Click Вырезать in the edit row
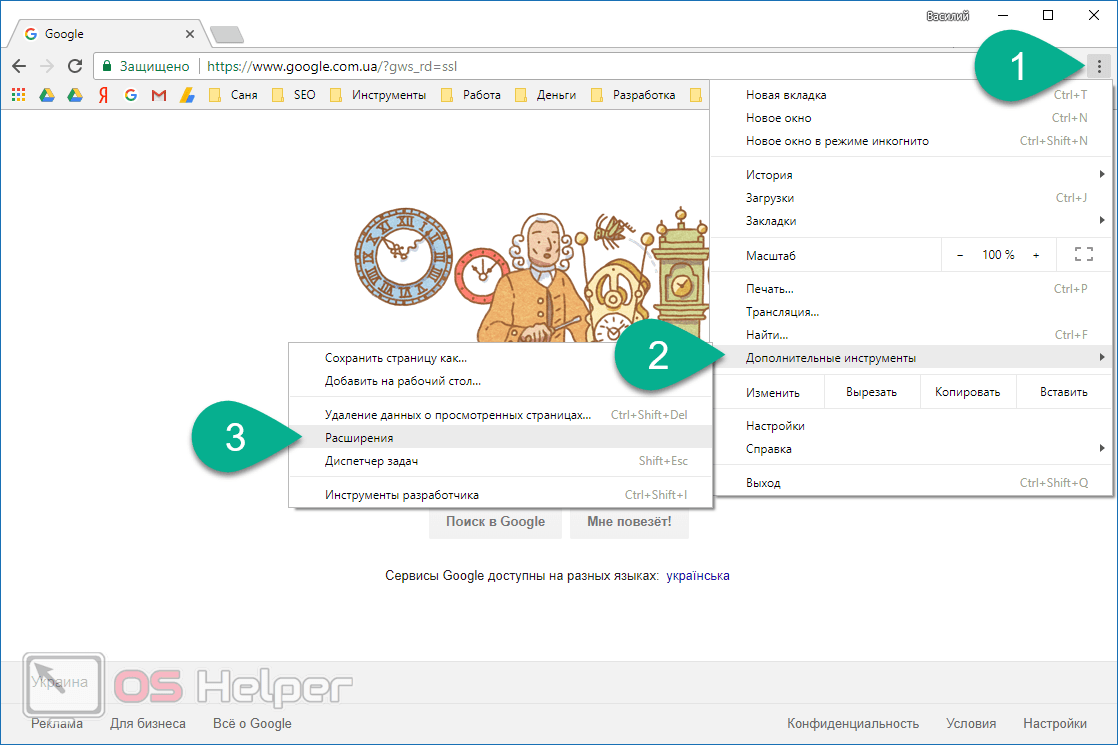The height and width of the screenshot is (745, 1118). pyautogui.click(x=871, y=392)
